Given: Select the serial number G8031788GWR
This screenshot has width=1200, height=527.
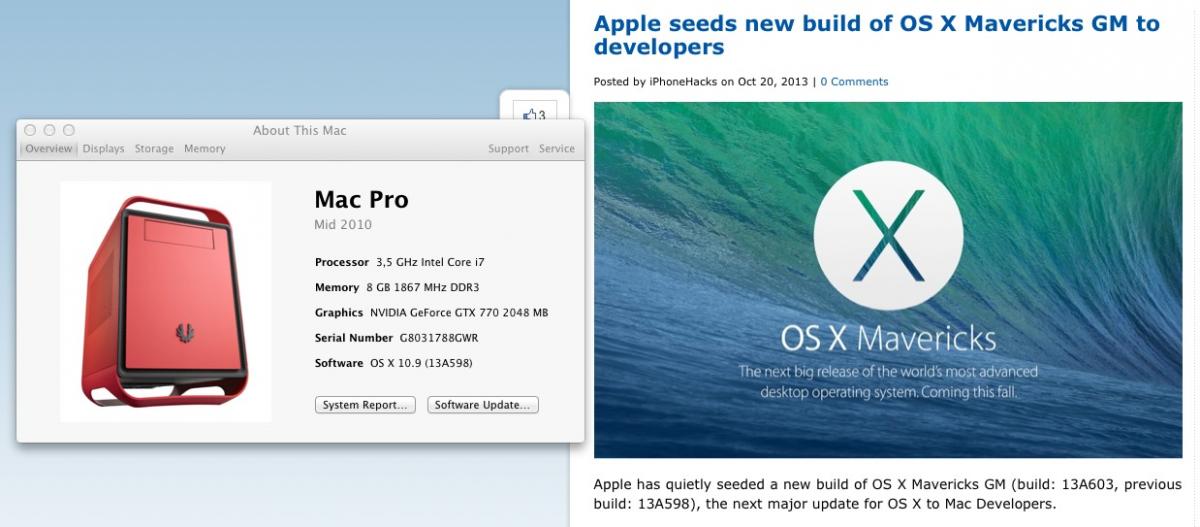Looking at the screenshot, I should 439,338.
